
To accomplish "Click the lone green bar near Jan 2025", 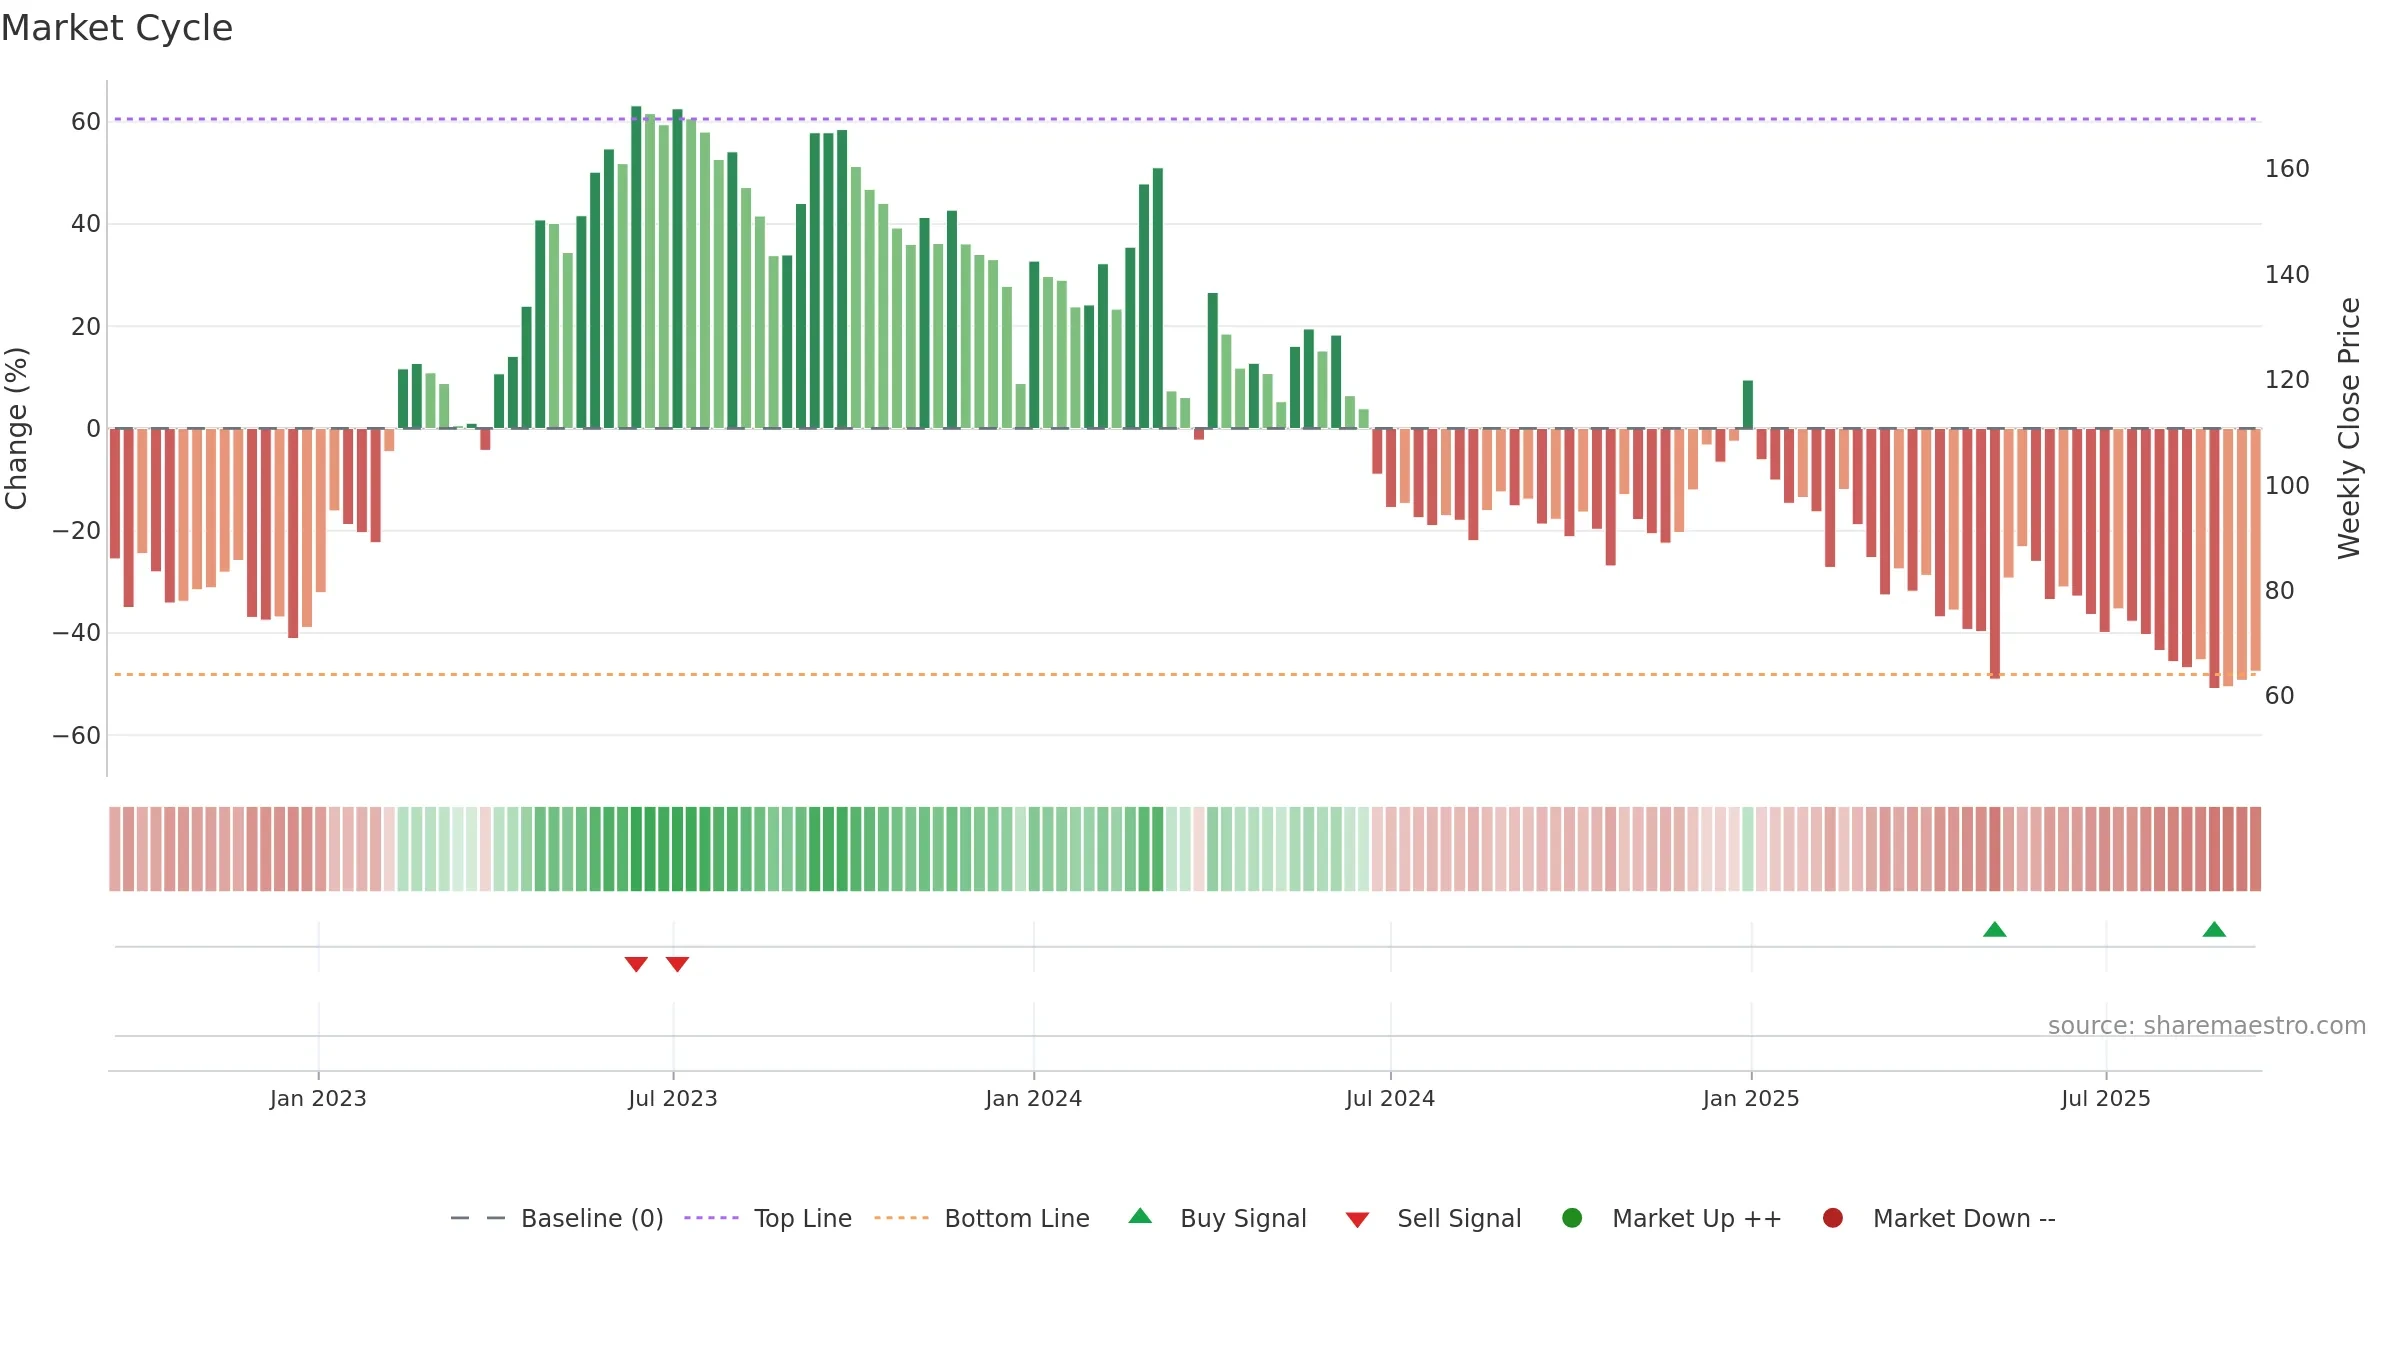I will pyautogui.click(x=1748, y=404).
